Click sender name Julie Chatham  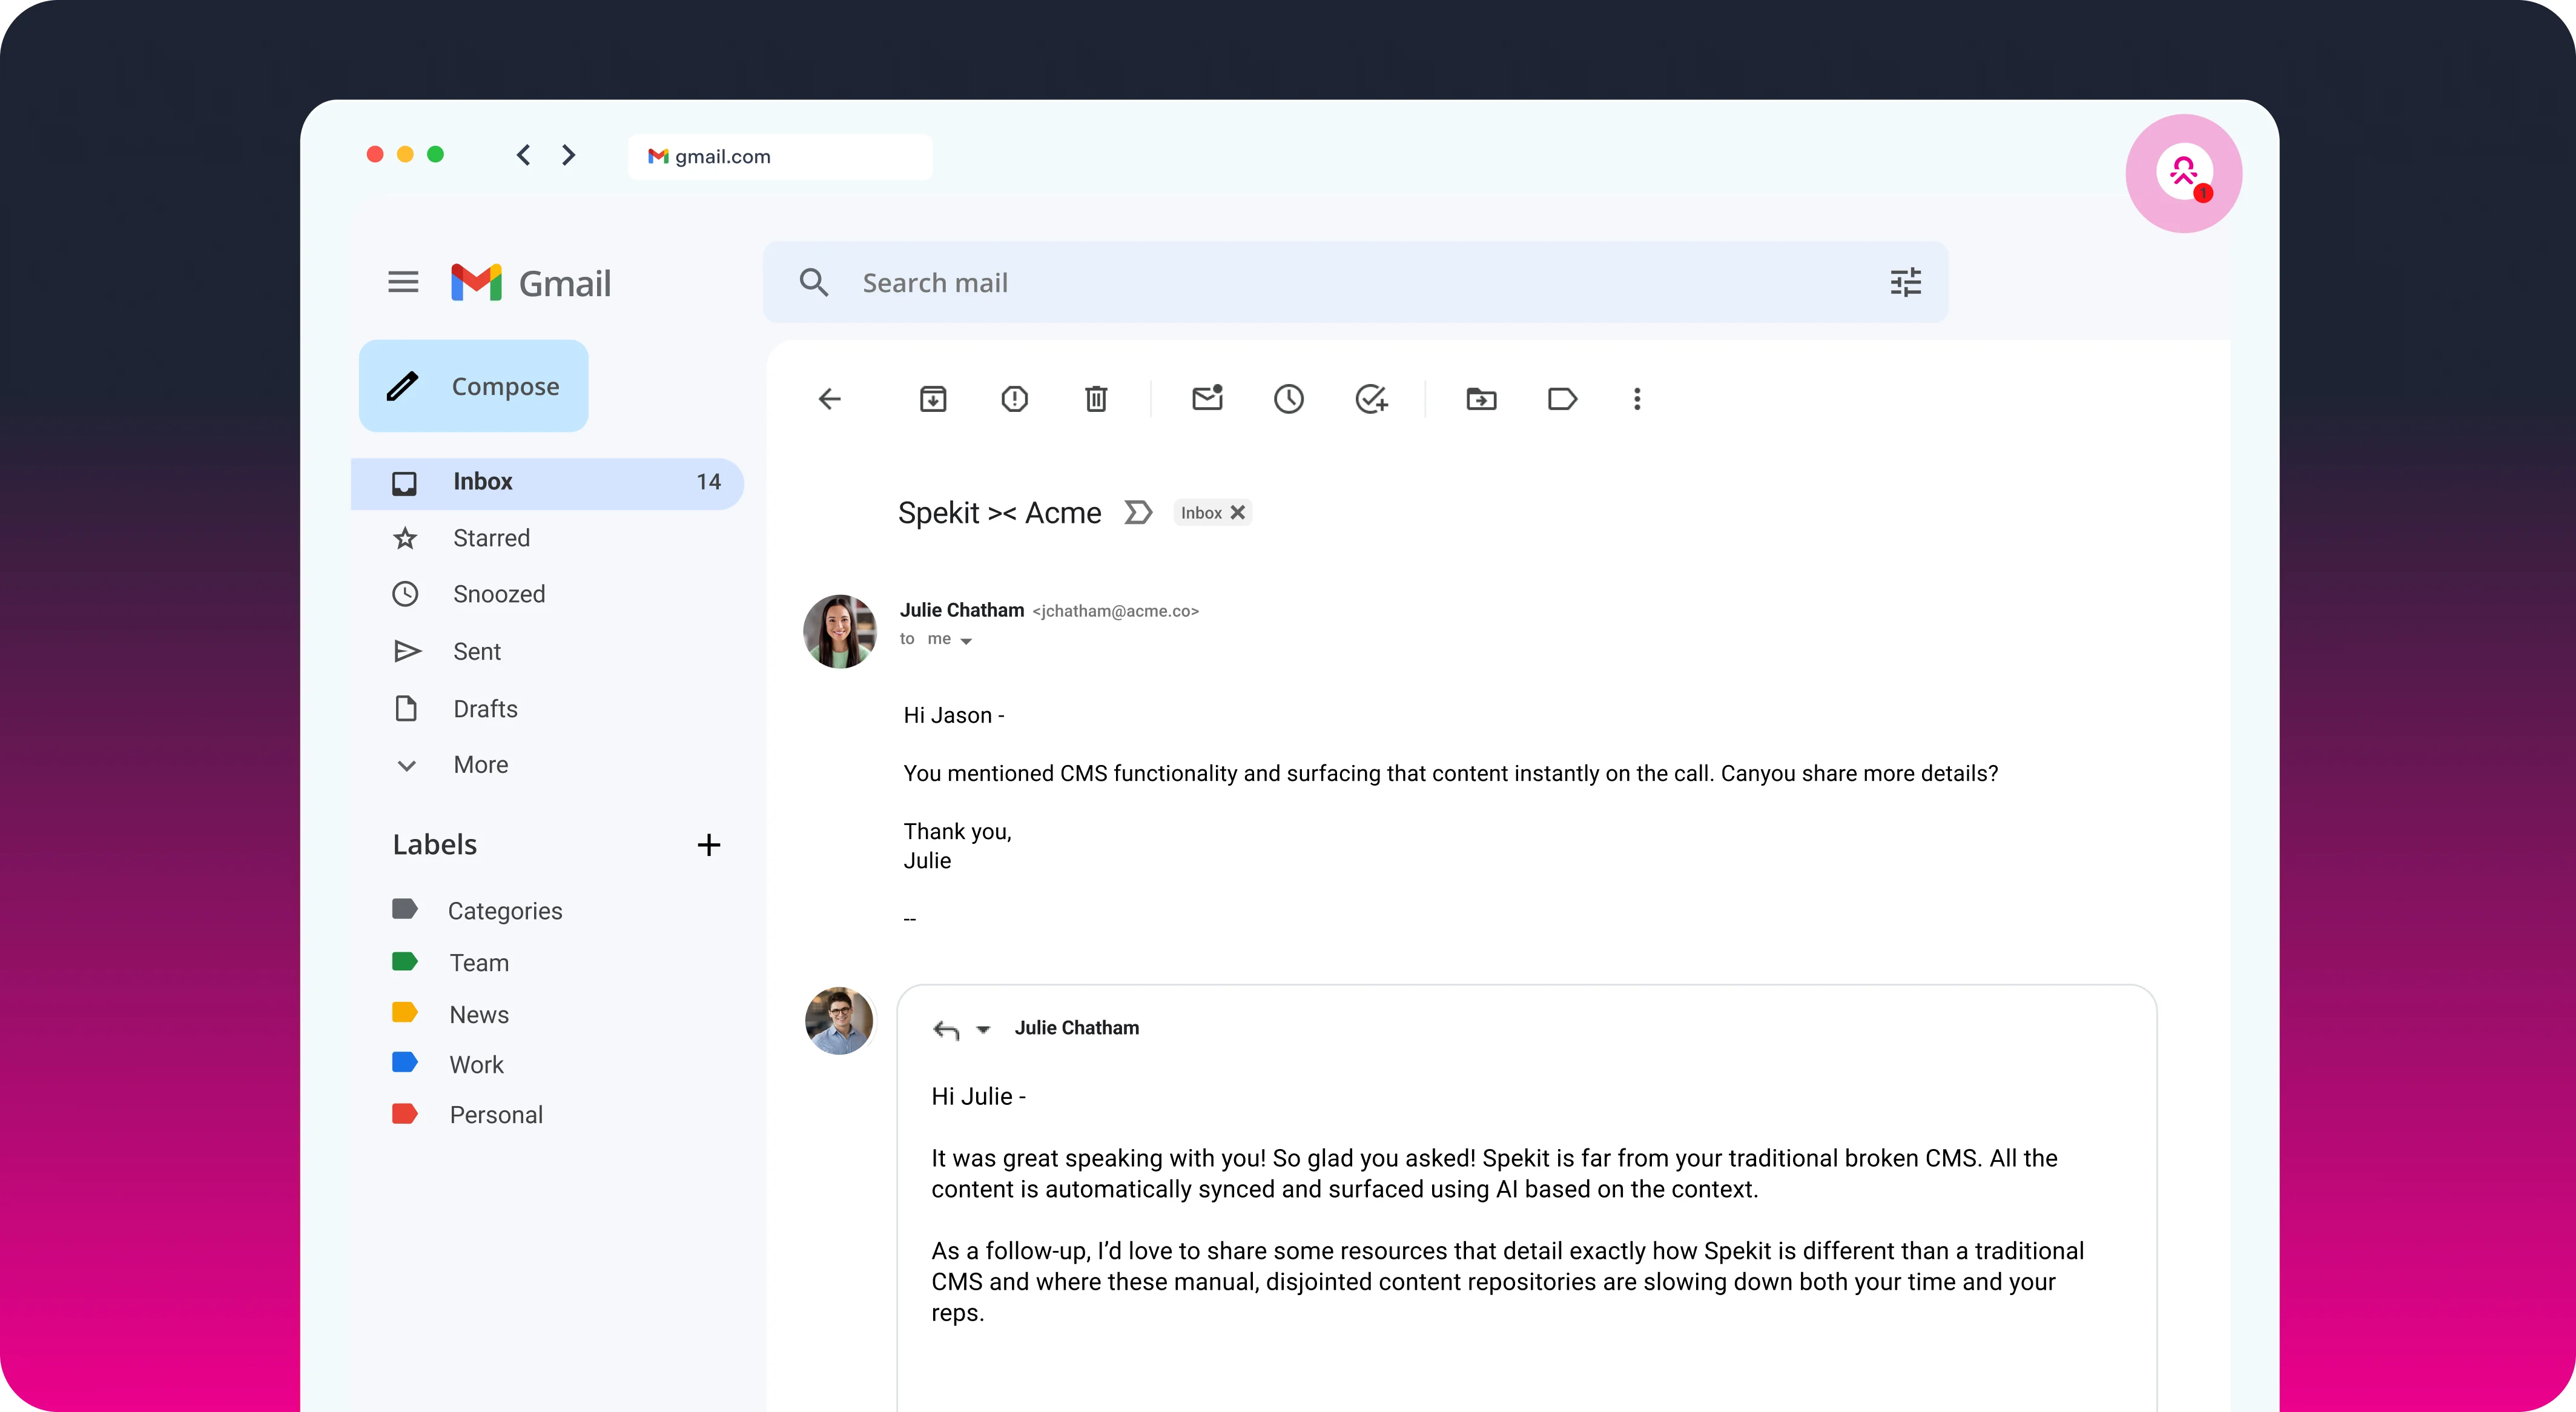(961, 611)
